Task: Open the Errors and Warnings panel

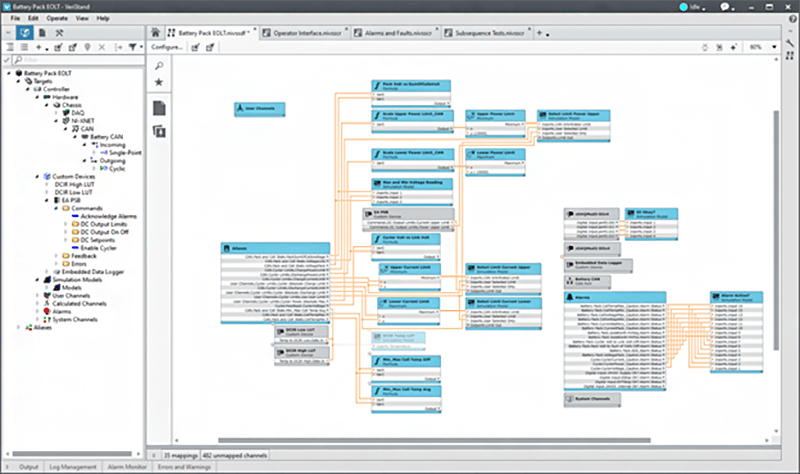Action: tap(184, 467)
